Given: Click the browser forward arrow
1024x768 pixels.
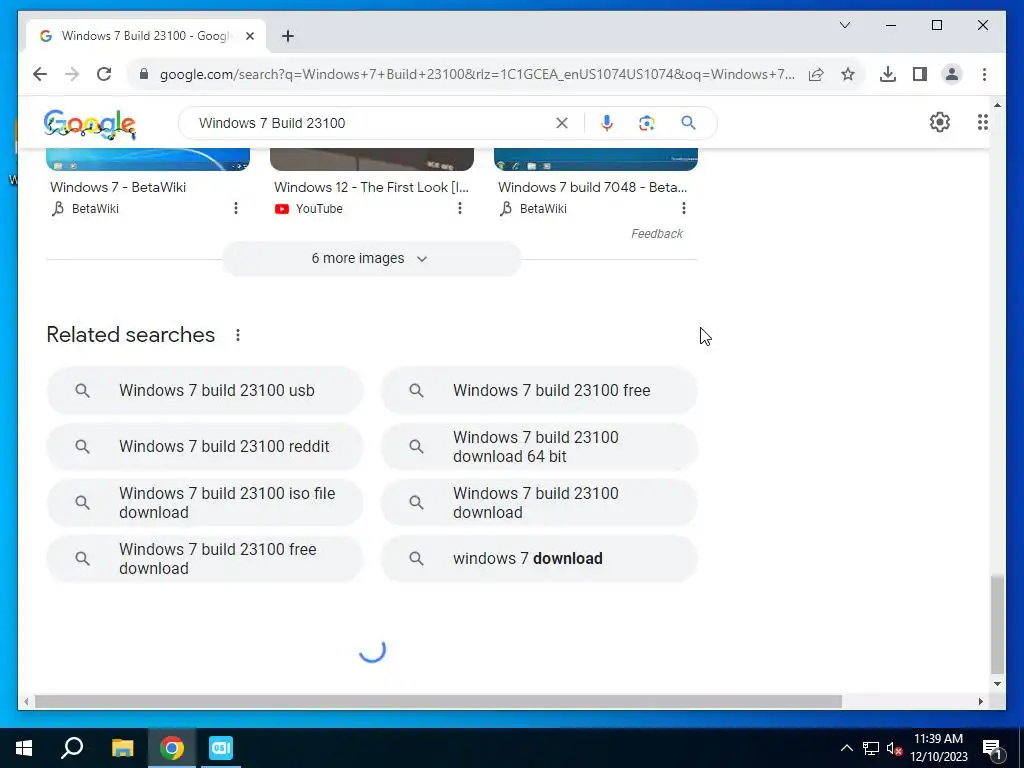Looking at the screenshot, I should tap(72, 74).
